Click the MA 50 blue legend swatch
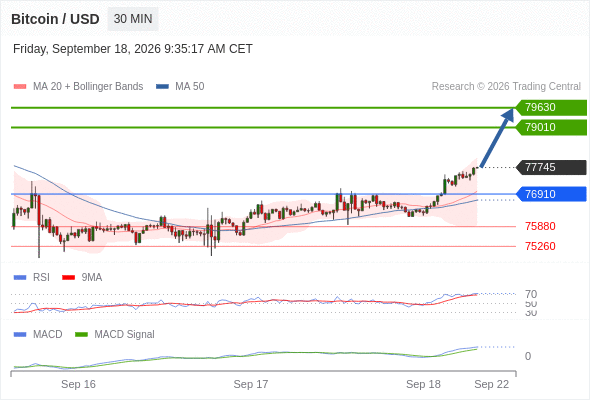 point(162,87)
